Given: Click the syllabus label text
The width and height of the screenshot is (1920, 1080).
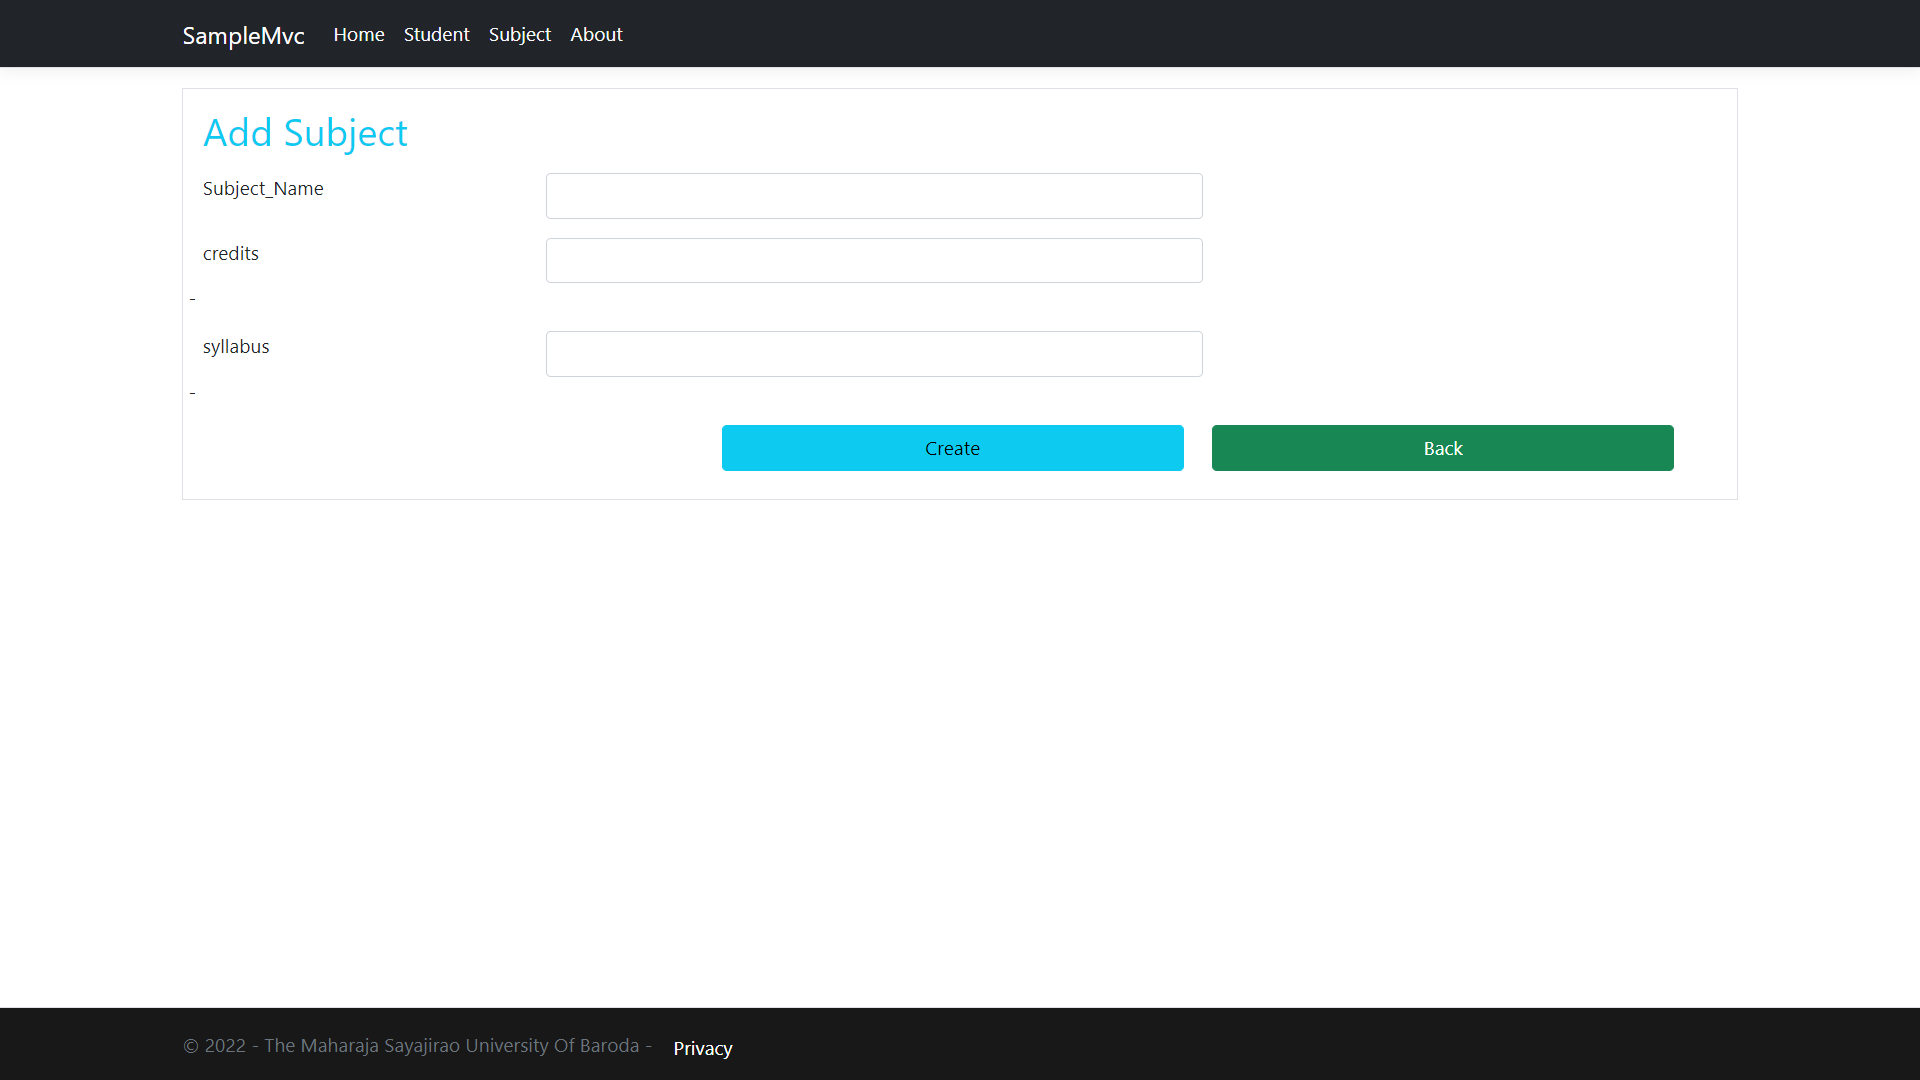Looking at the screenshot, I should pyautogui.click(x=236, y=347).
